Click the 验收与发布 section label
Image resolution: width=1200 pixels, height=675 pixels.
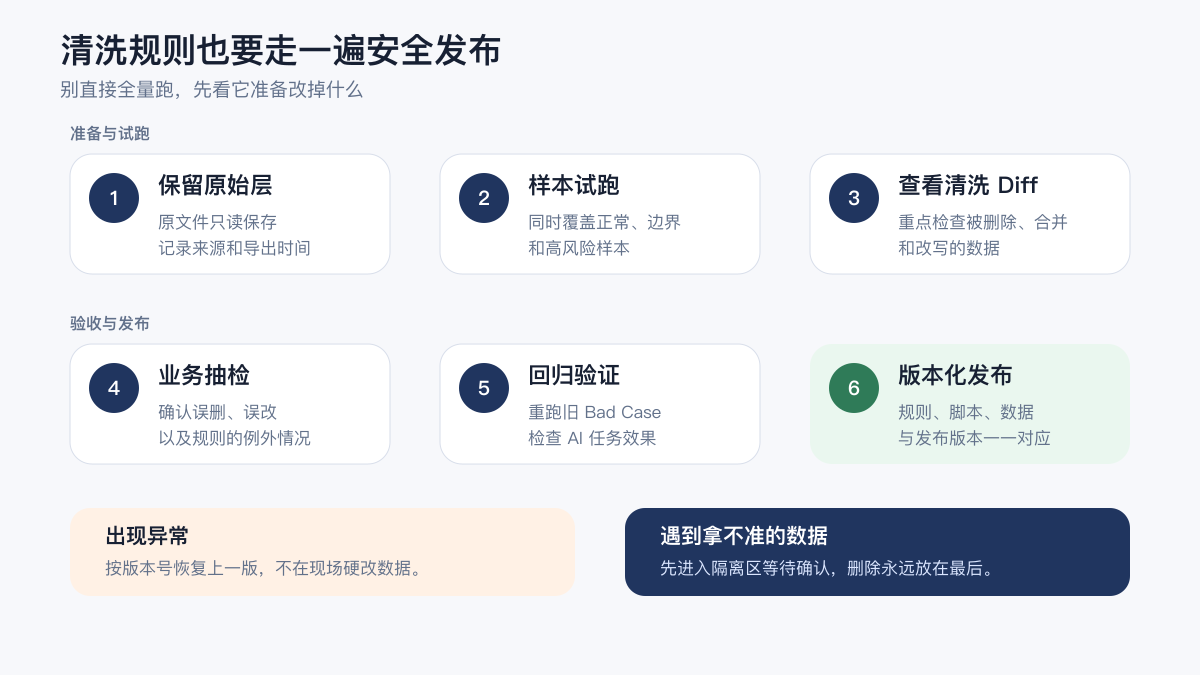tap(110, 324)
